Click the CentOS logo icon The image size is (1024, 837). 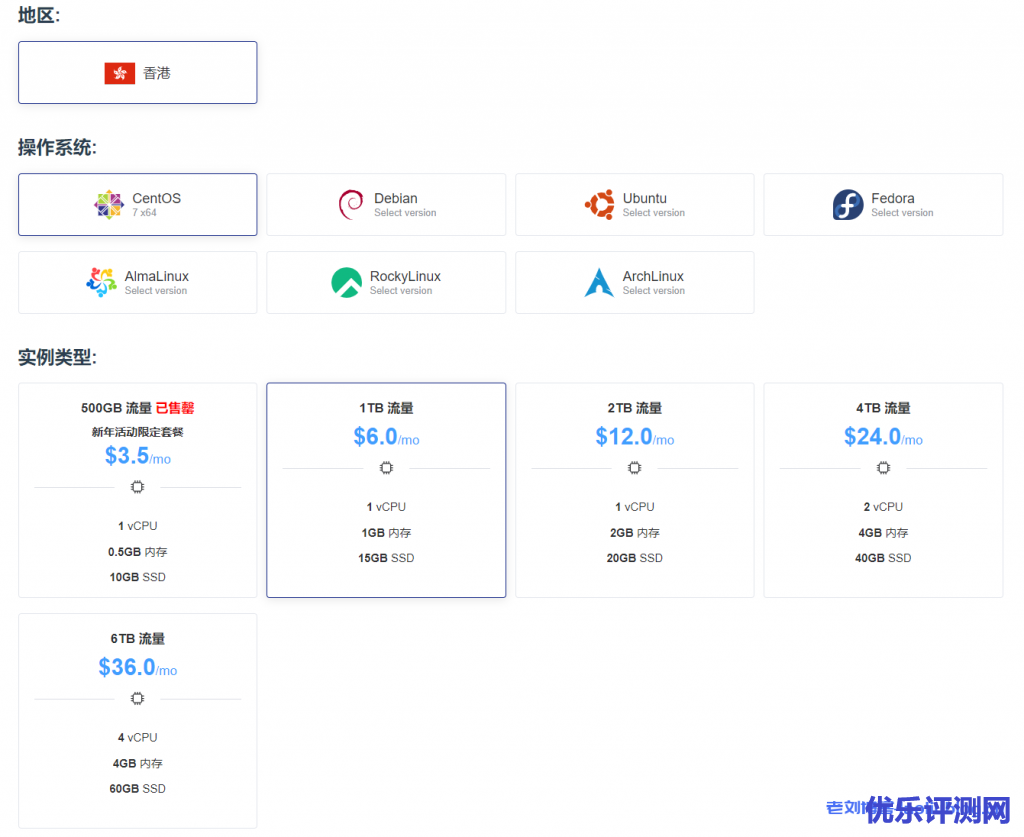(109, 205)
